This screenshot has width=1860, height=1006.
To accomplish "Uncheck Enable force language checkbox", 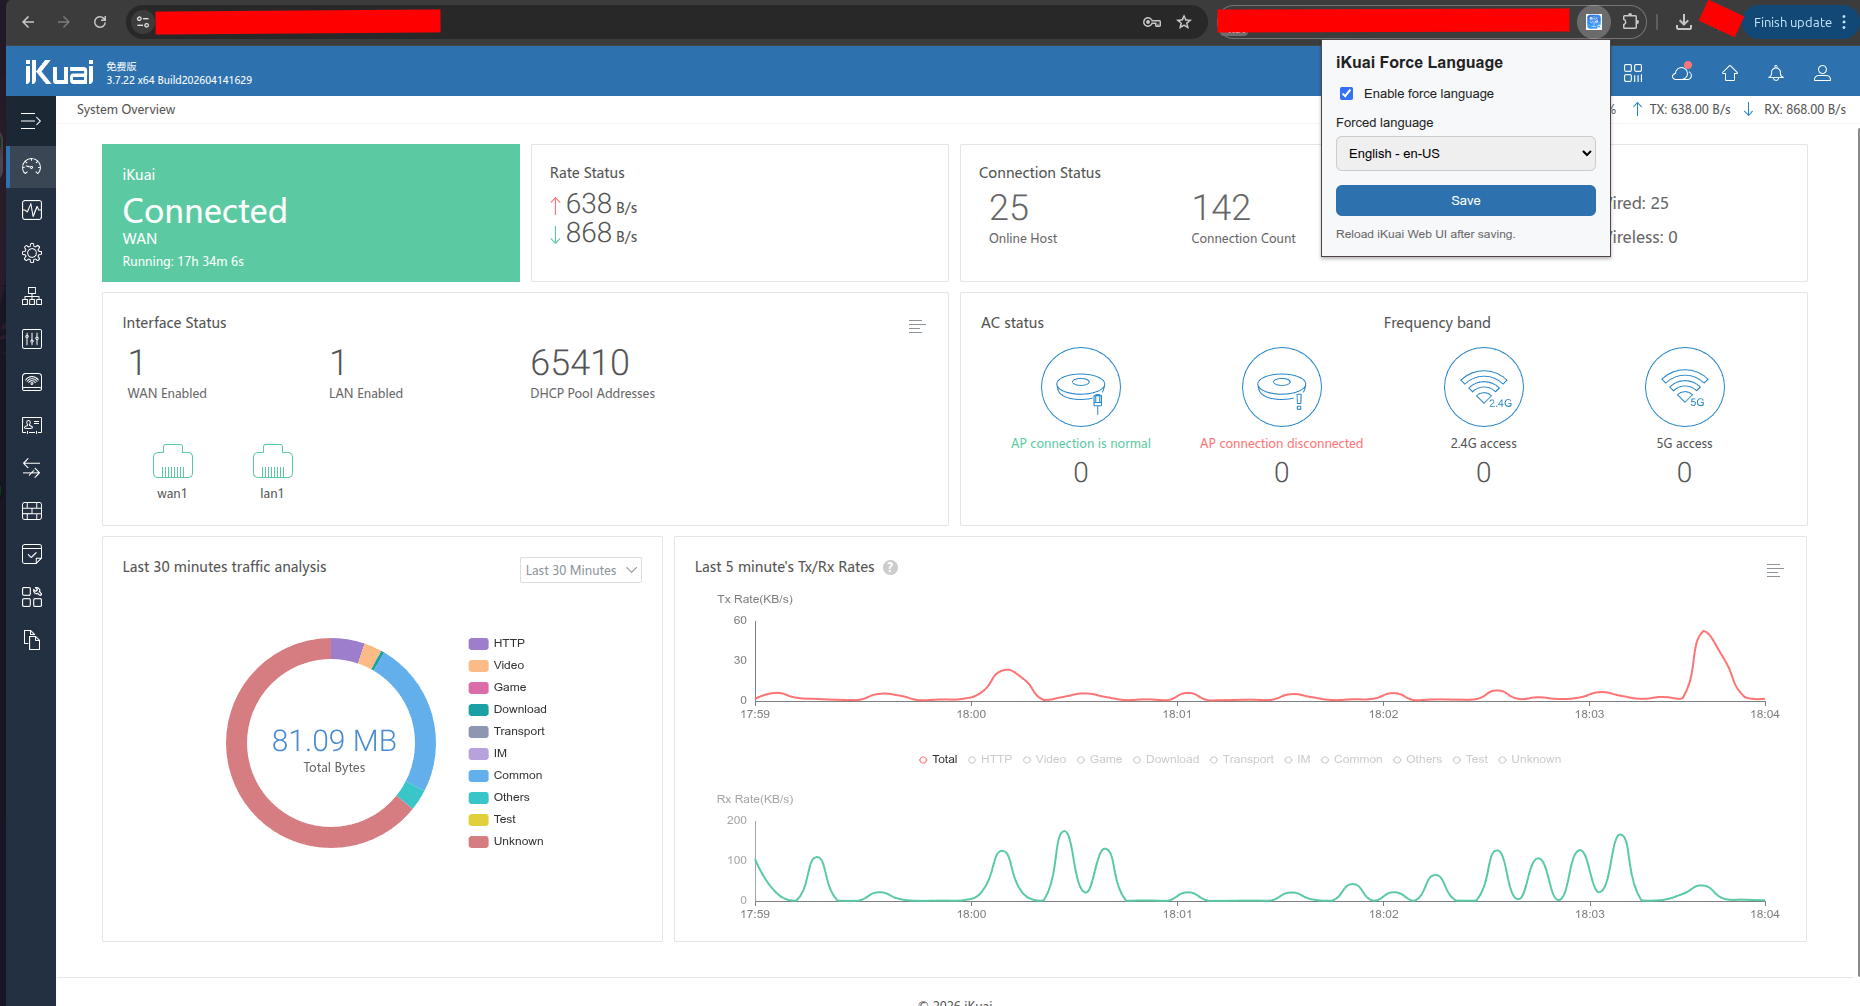I will [x=1346, y=94].
